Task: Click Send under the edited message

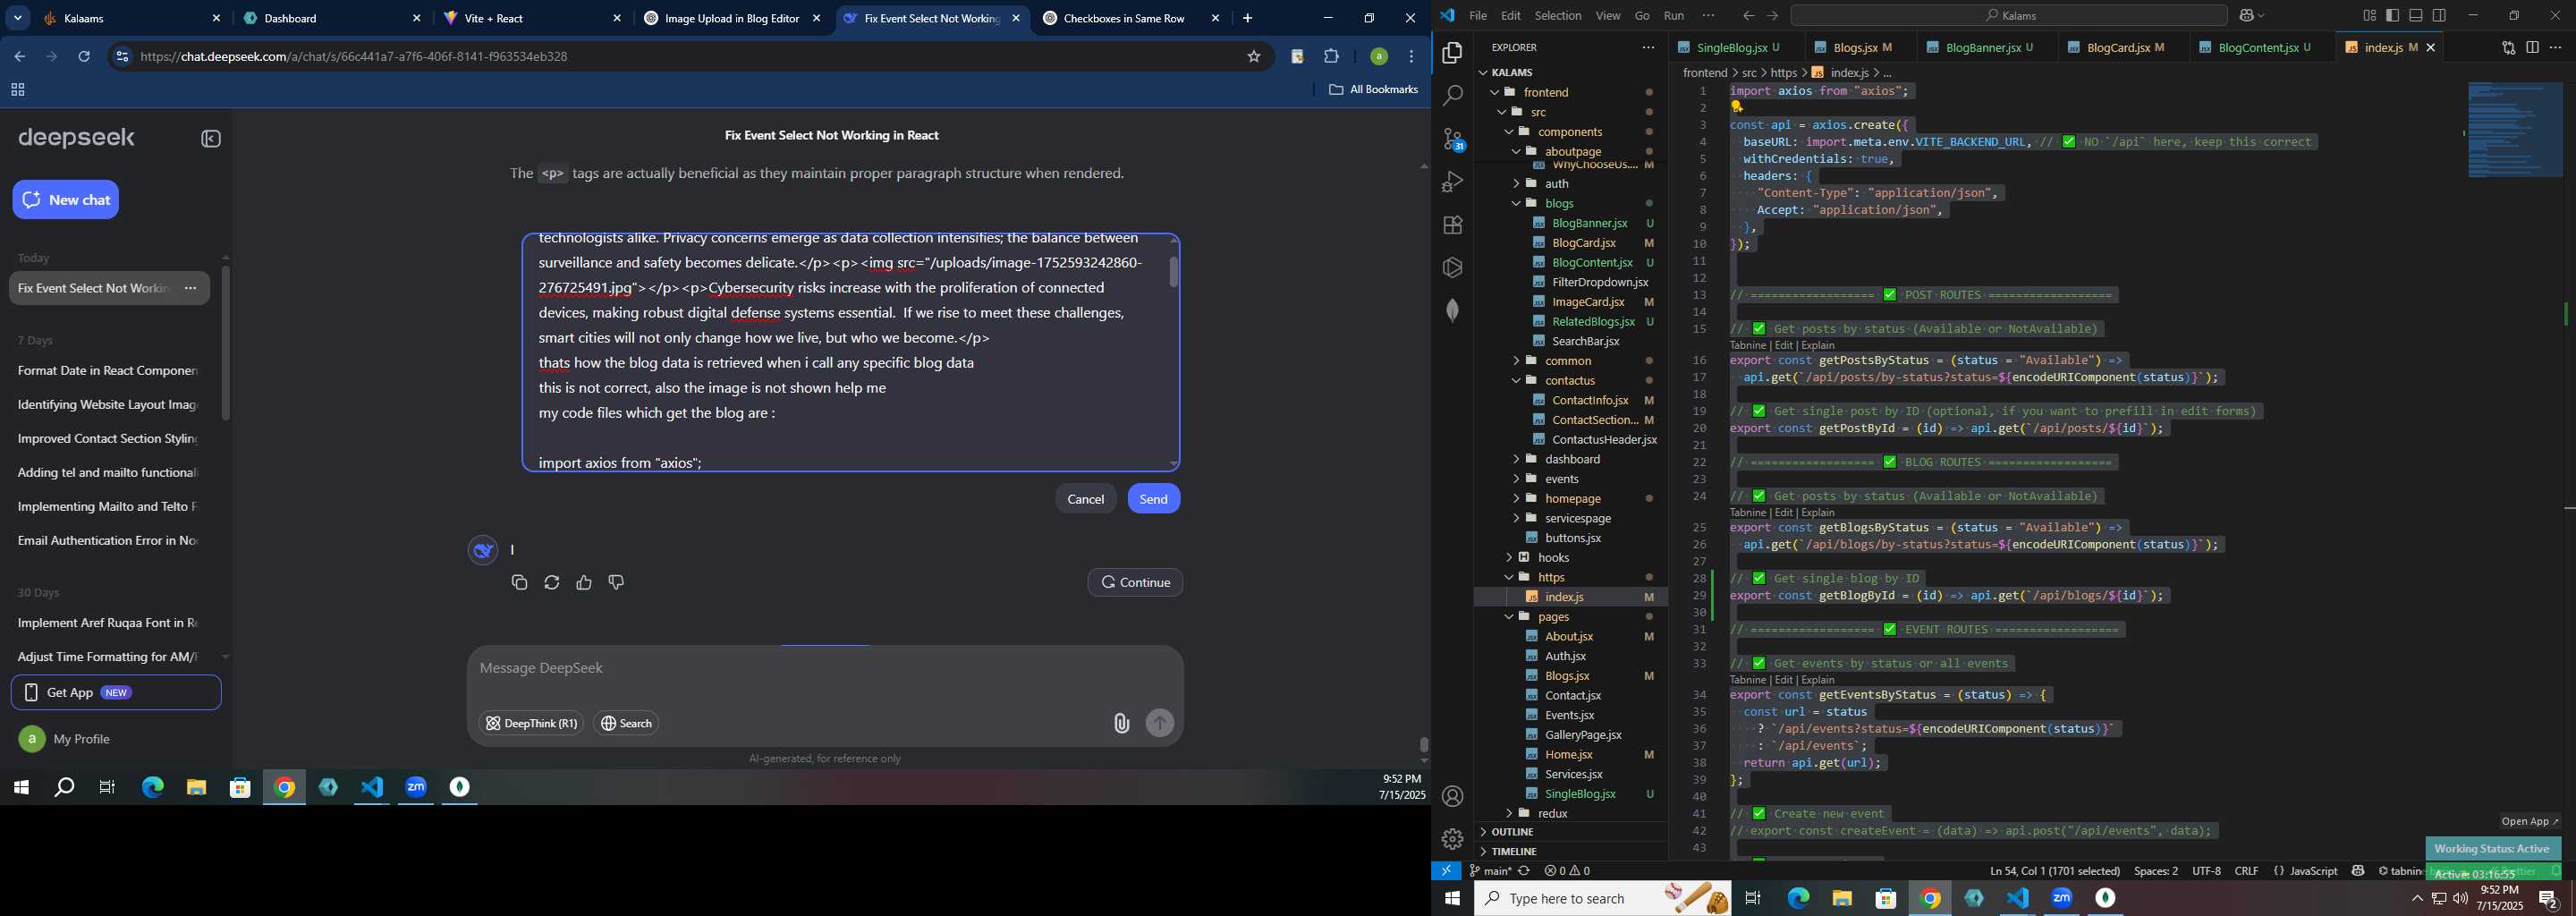Action: pos(1154,499)
